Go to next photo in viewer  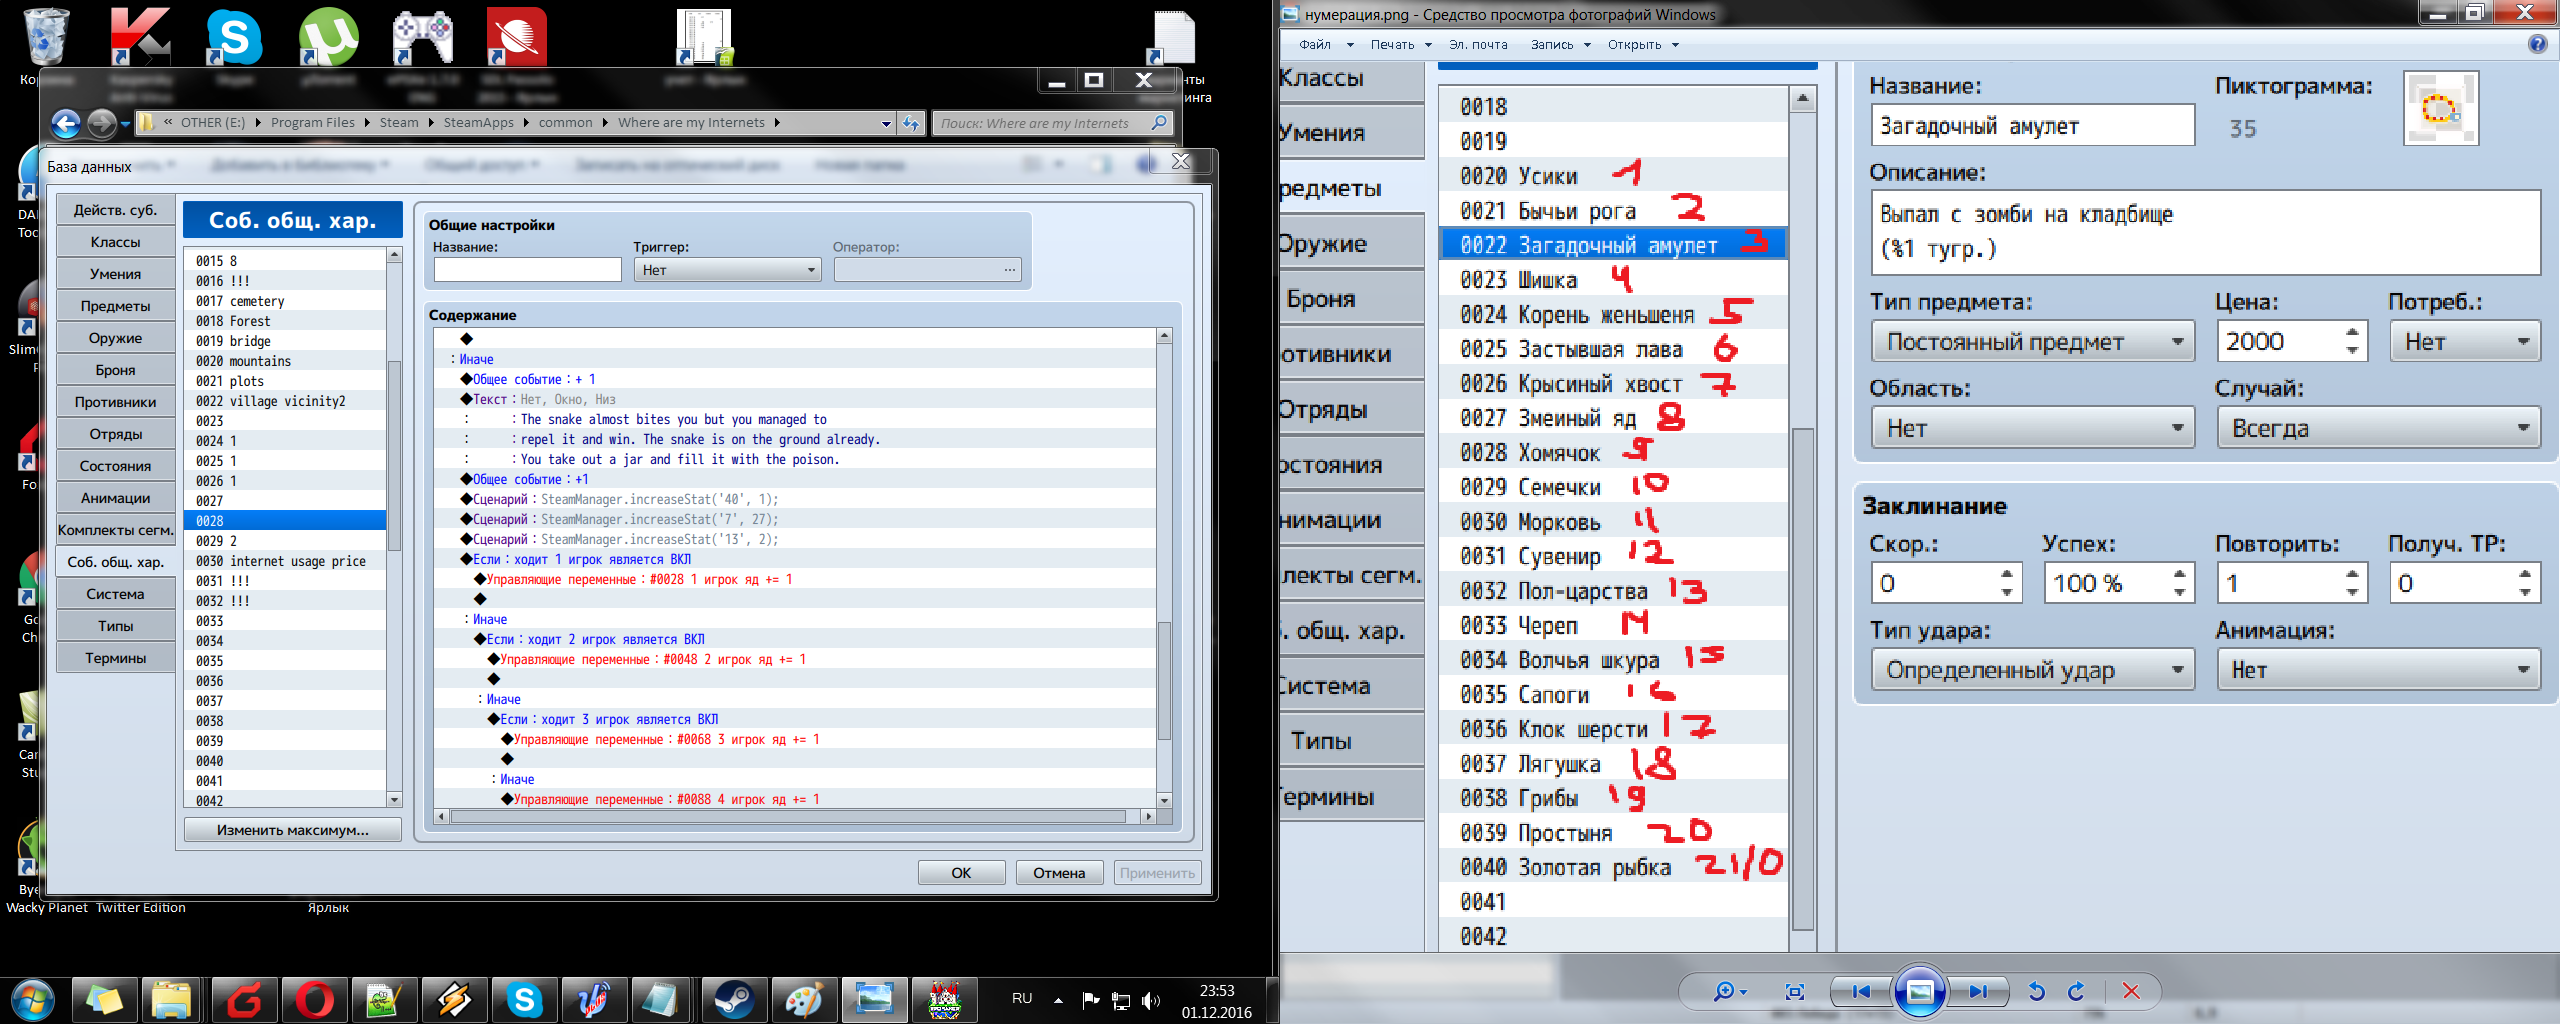tap(1977, 991)
